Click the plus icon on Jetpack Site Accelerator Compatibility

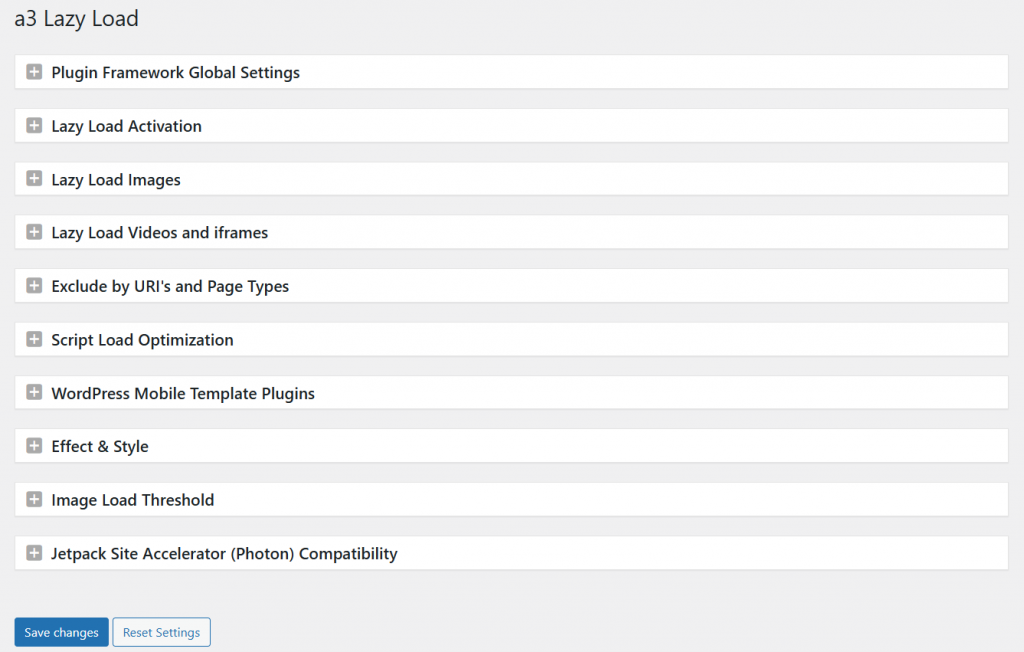pyautogui.click(x=35, y=553)
